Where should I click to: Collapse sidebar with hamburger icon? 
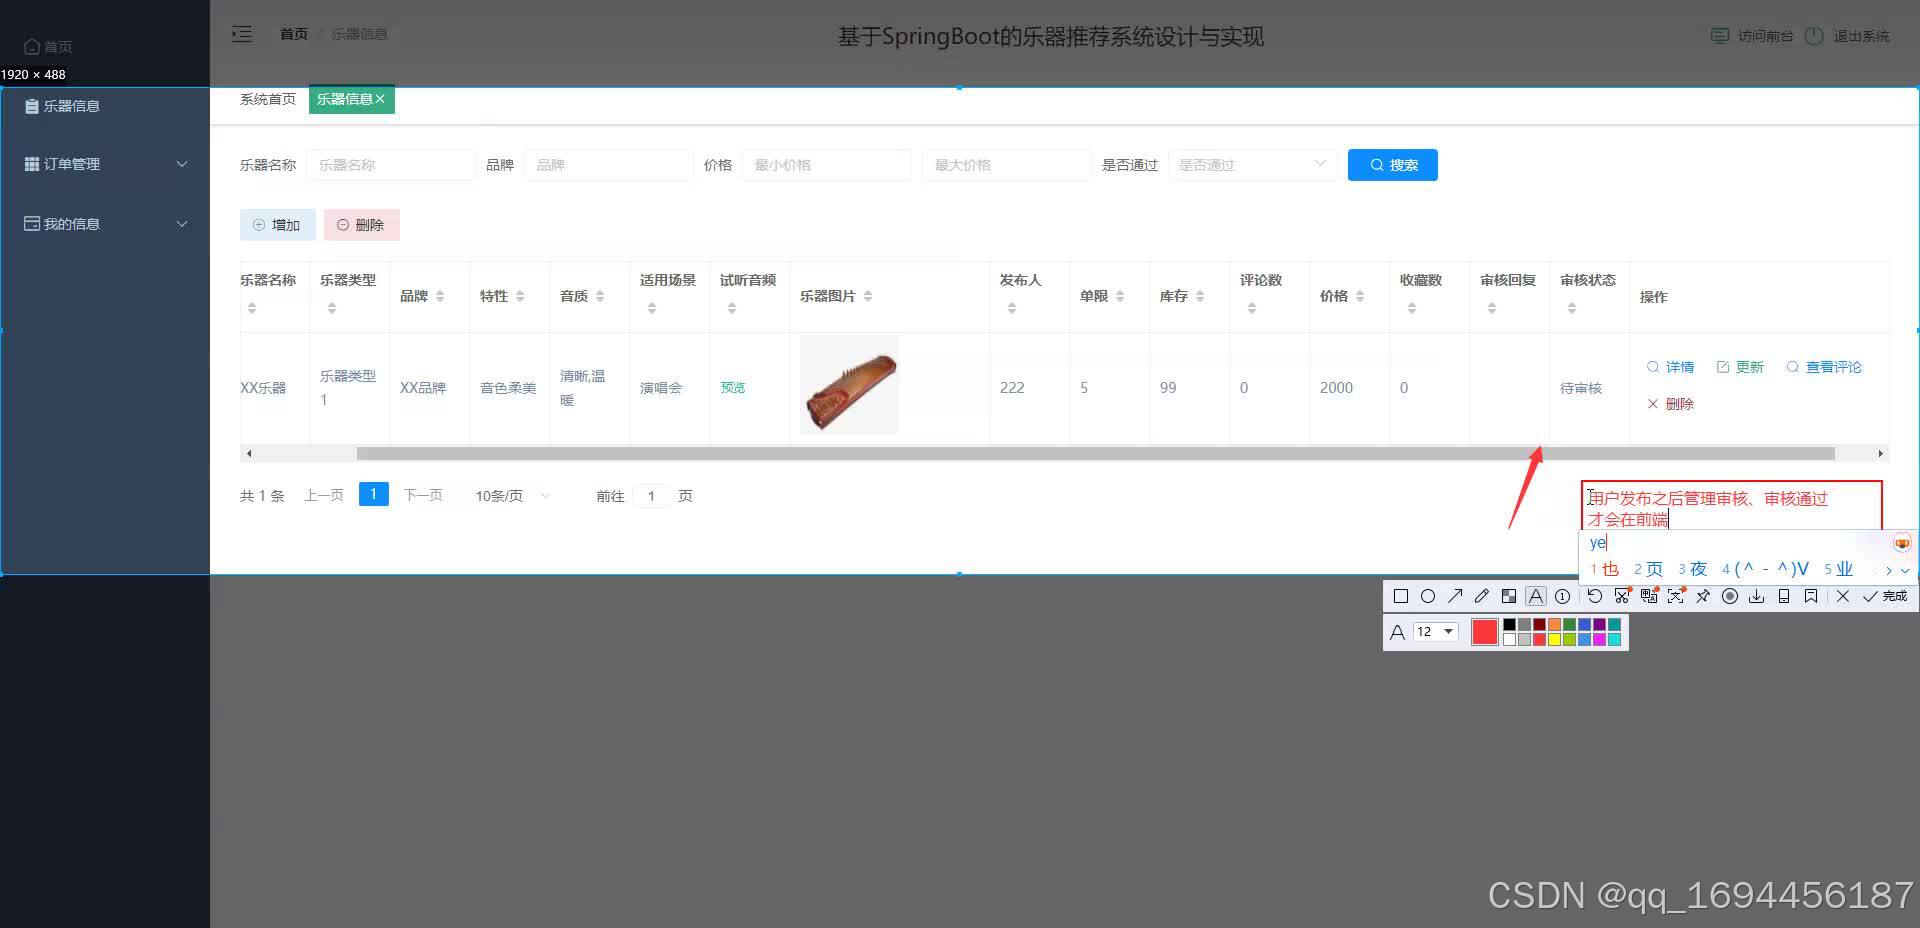click(x=242, y=34)
